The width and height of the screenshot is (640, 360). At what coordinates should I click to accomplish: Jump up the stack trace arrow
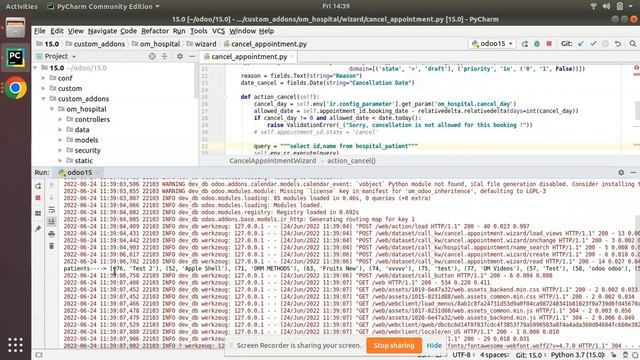coord(51,185)
